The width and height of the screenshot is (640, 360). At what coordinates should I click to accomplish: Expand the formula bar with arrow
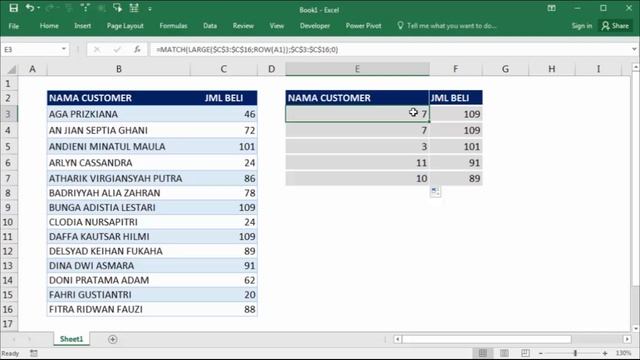pyautogui.click(x=634, y=49)
